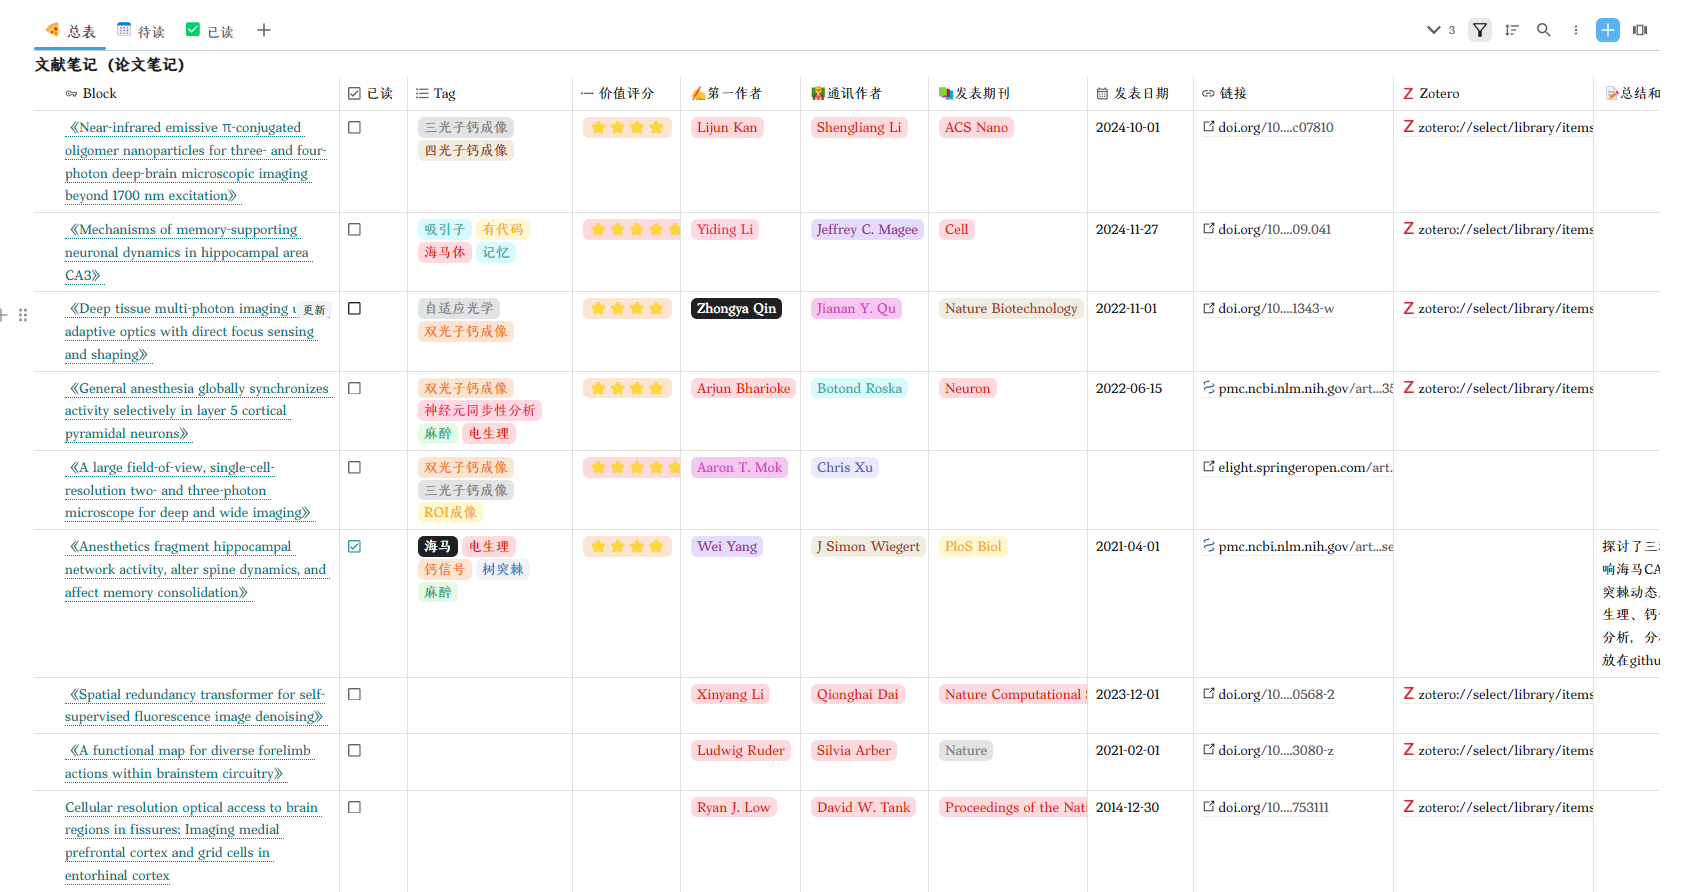Switch to the 已读 view tab

[210, 31]
